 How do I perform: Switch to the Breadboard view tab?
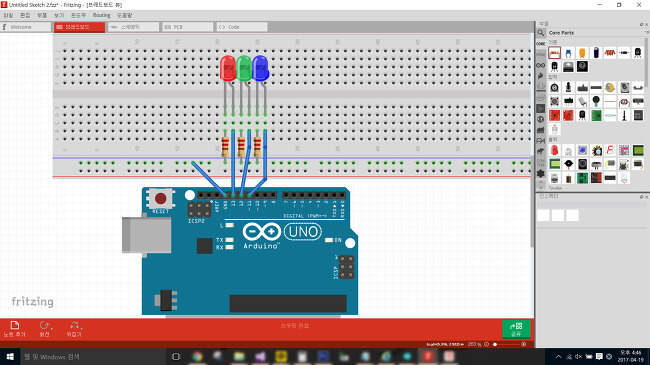point(79,27)
